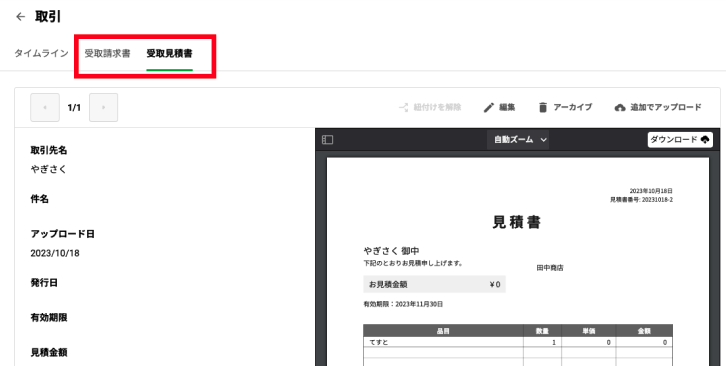Click やぎさく 御中 in the PDF
This screenshot has height=366, width=726.
(x=391, y=251)
